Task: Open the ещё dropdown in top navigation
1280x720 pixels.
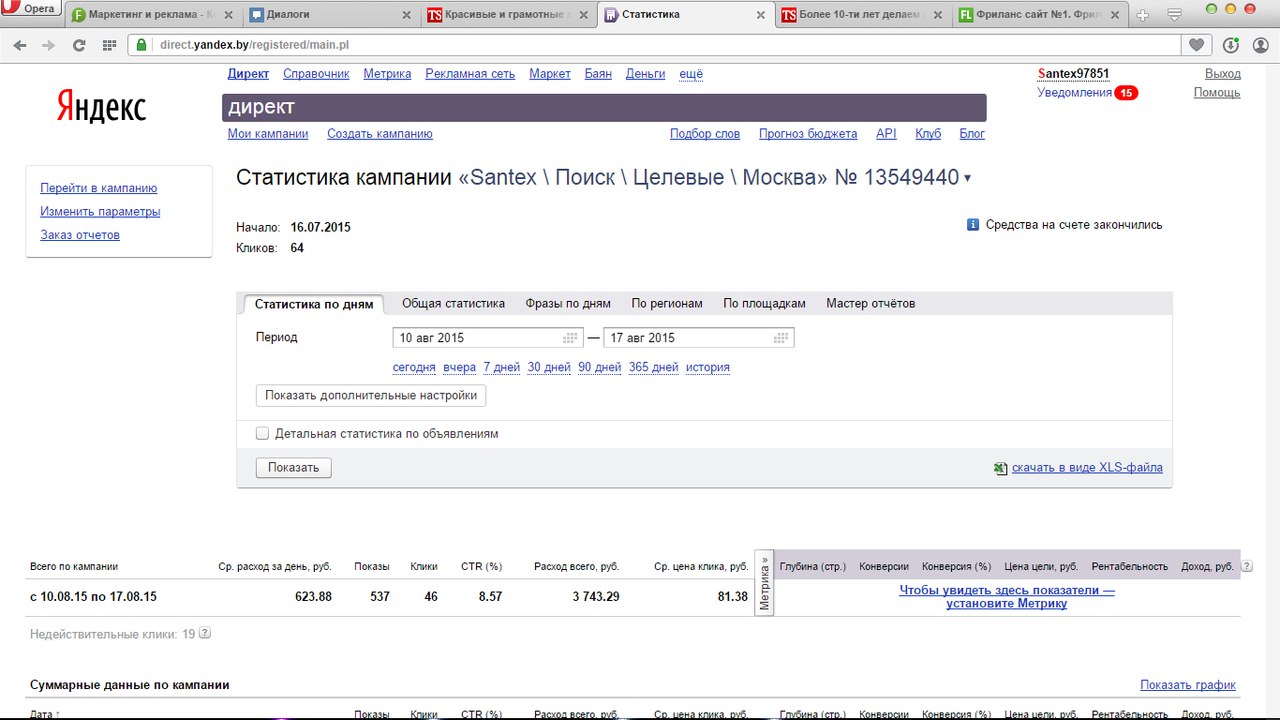Action: 691,74
